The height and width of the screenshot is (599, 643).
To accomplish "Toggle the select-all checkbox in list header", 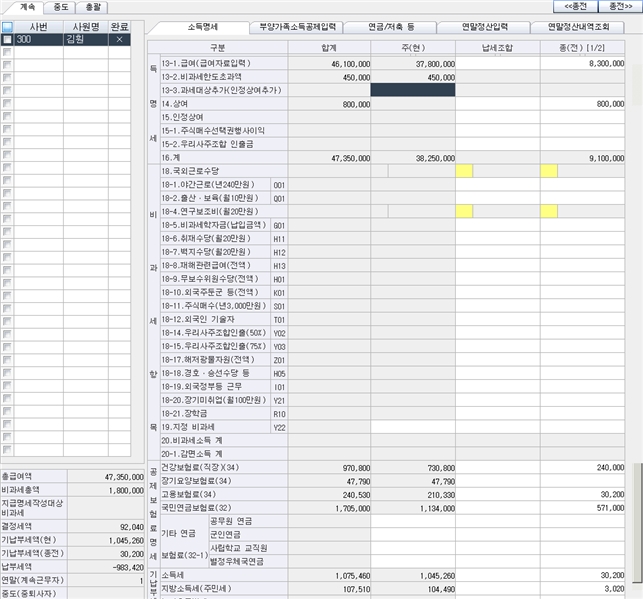I will point(8,26).
